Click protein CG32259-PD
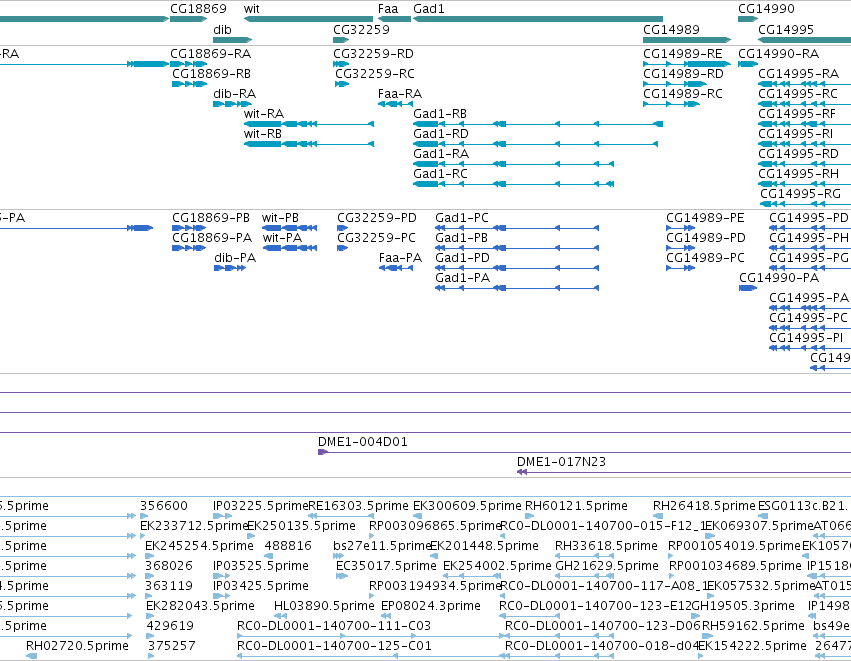The height and width of the screenshot is (661, 851). click(342, 228)
